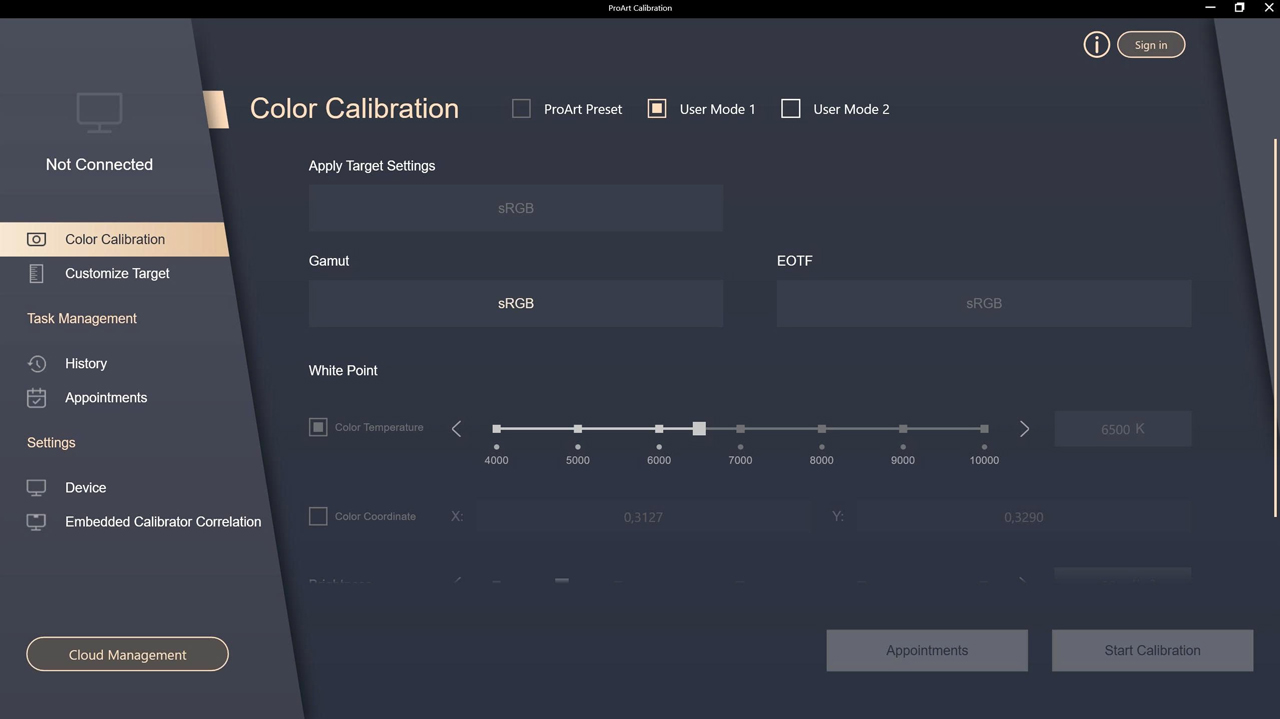Click the Appointments calendar icon
Viewport: 1280px width, 719px height.
[36, 398]
